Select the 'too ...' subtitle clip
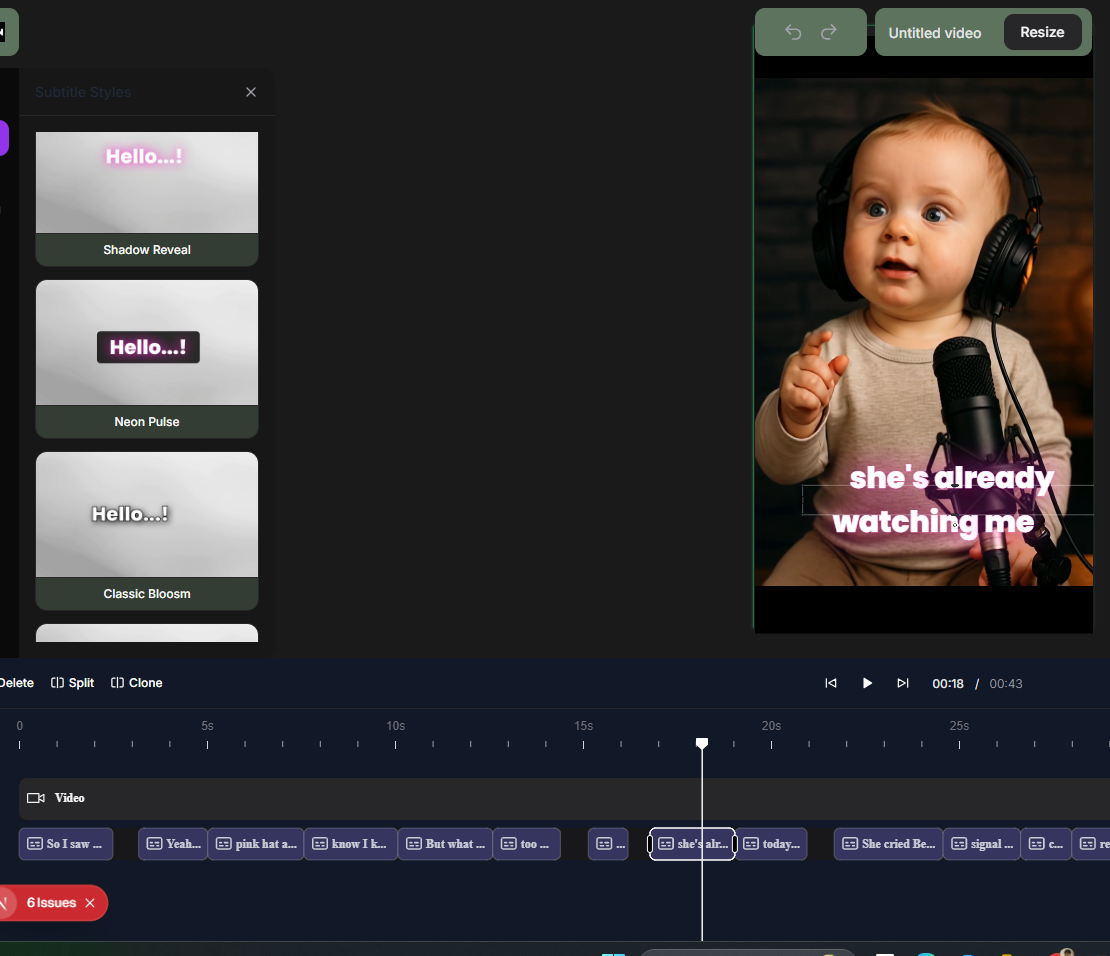This screenshot has width=1110, height=956. point(527,844)
